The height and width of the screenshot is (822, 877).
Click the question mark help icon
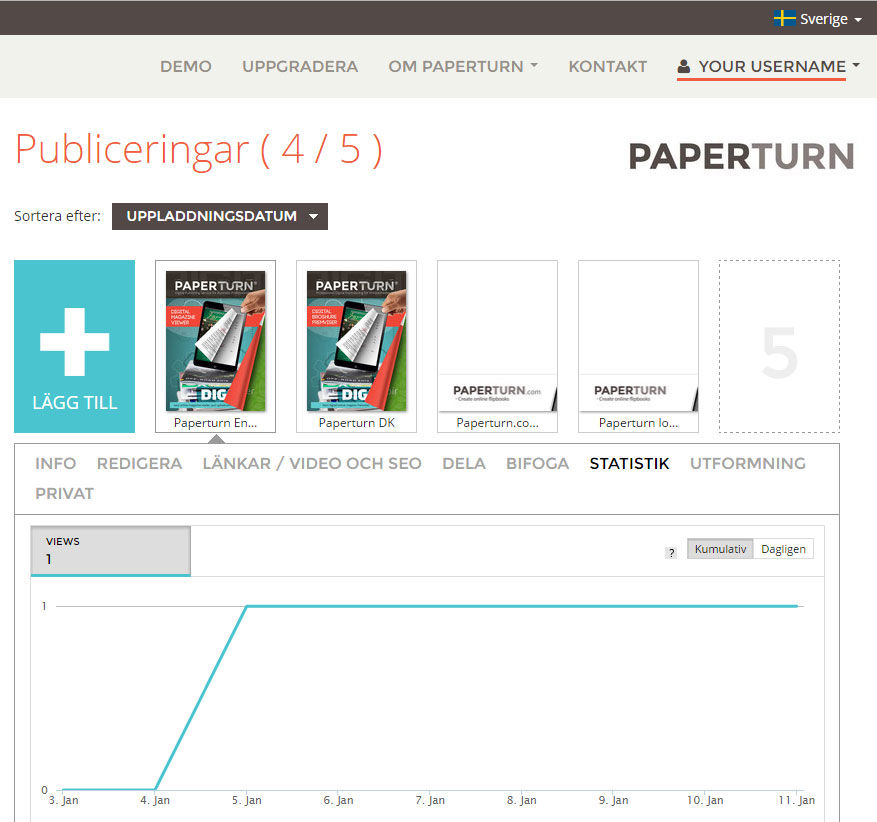(671, 552)
